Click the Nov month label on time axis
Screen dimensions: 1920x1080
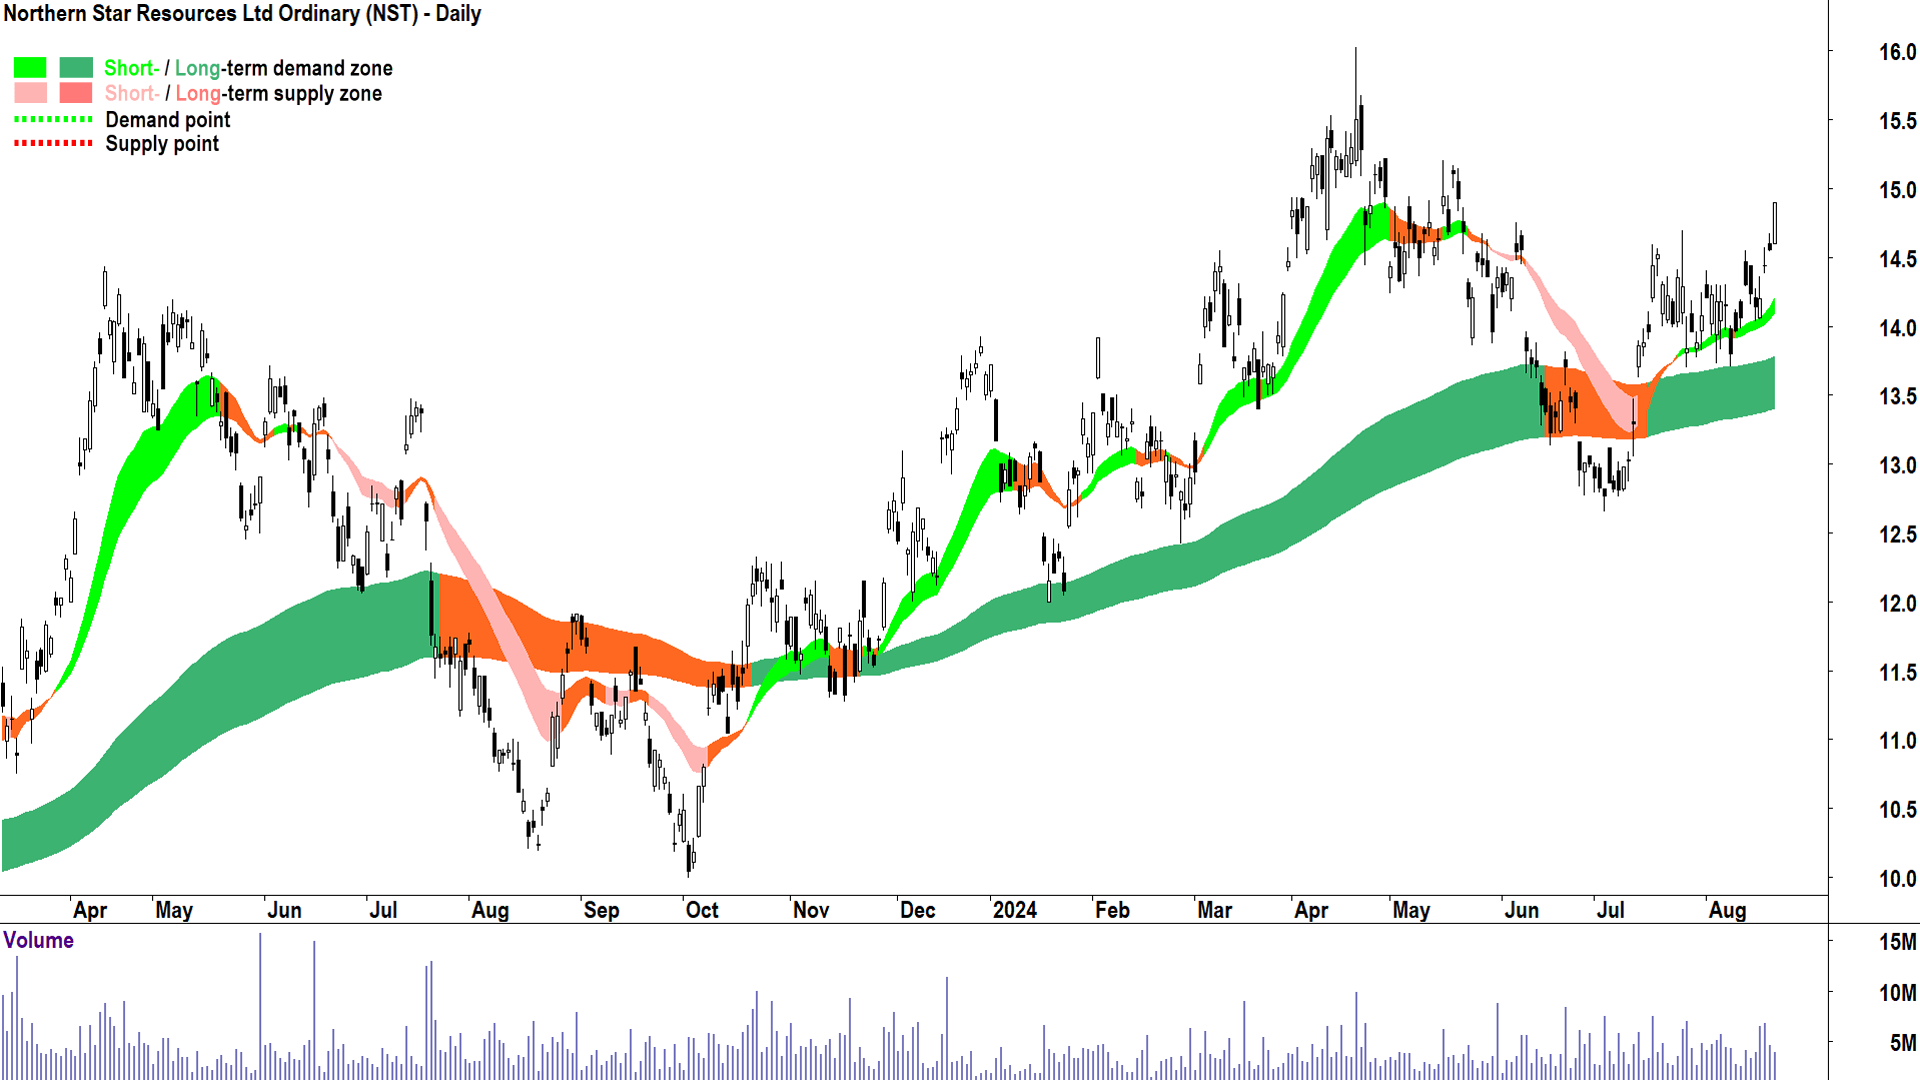811,910
